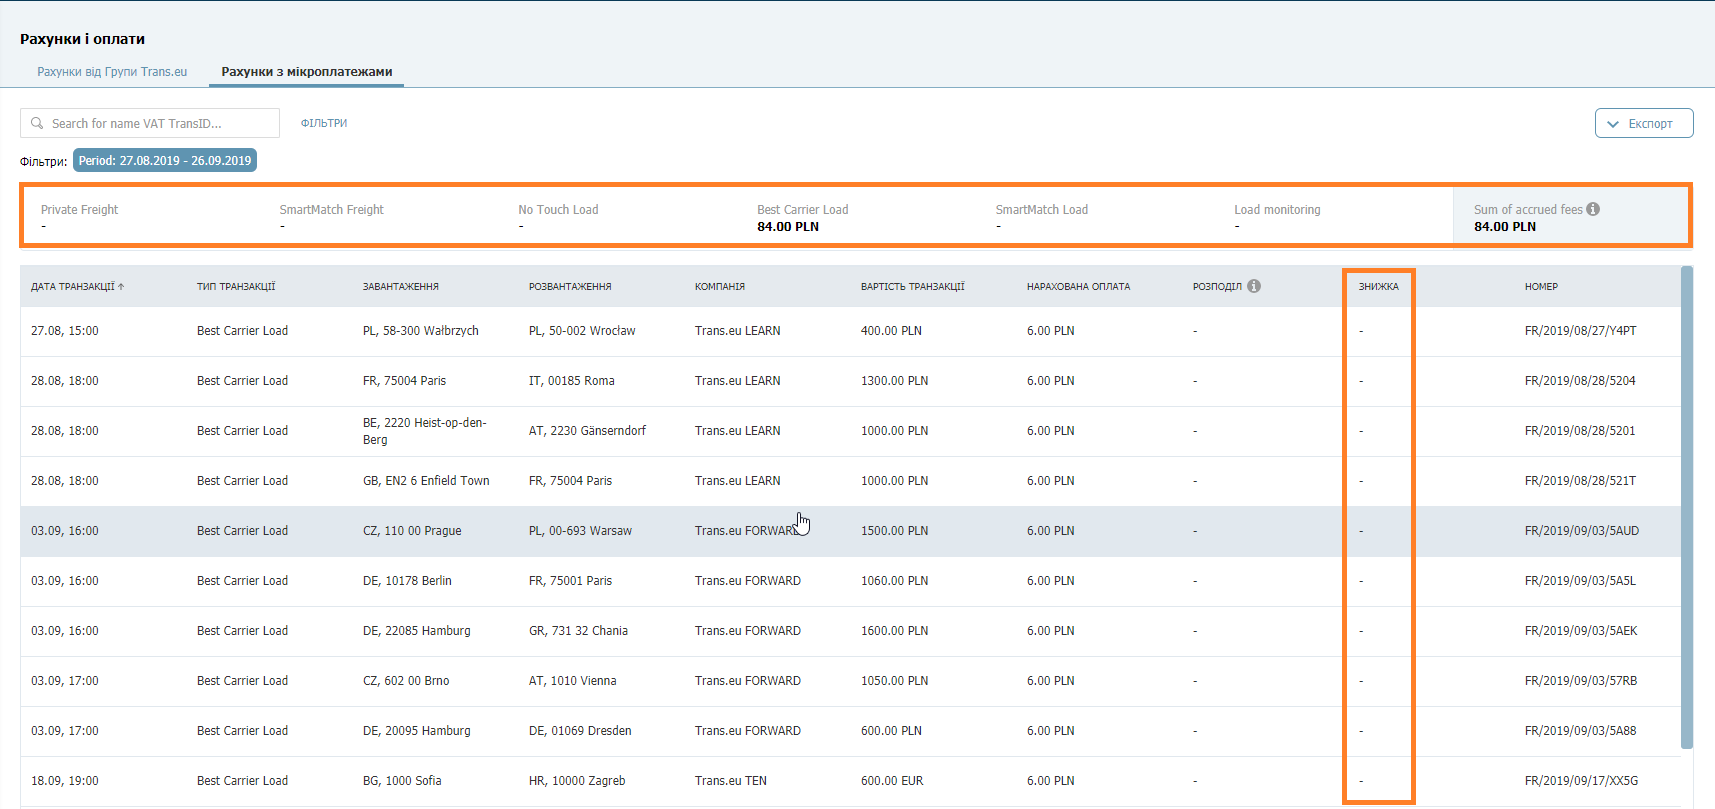The height and width of the screenshot is (809, 1715).
Task: Click loading cell DE, 20095 Hamburg
Action: coord(416,731)
